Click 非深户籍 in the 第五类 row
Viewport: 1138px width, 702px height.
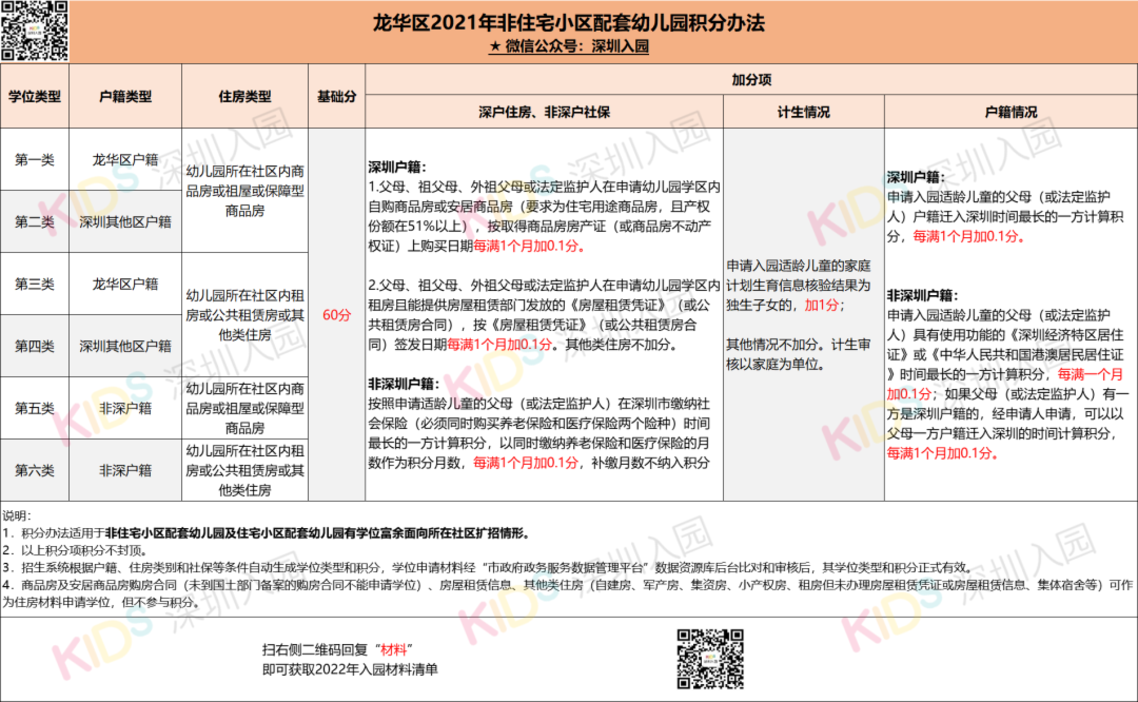(126, 408)
